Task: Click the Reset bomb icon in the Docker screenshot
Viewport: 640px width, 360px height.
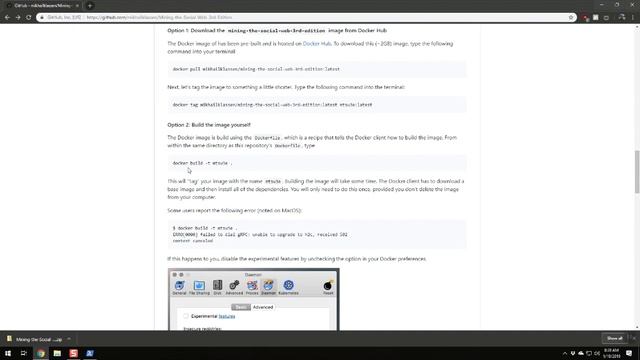Action: point(328,287)
